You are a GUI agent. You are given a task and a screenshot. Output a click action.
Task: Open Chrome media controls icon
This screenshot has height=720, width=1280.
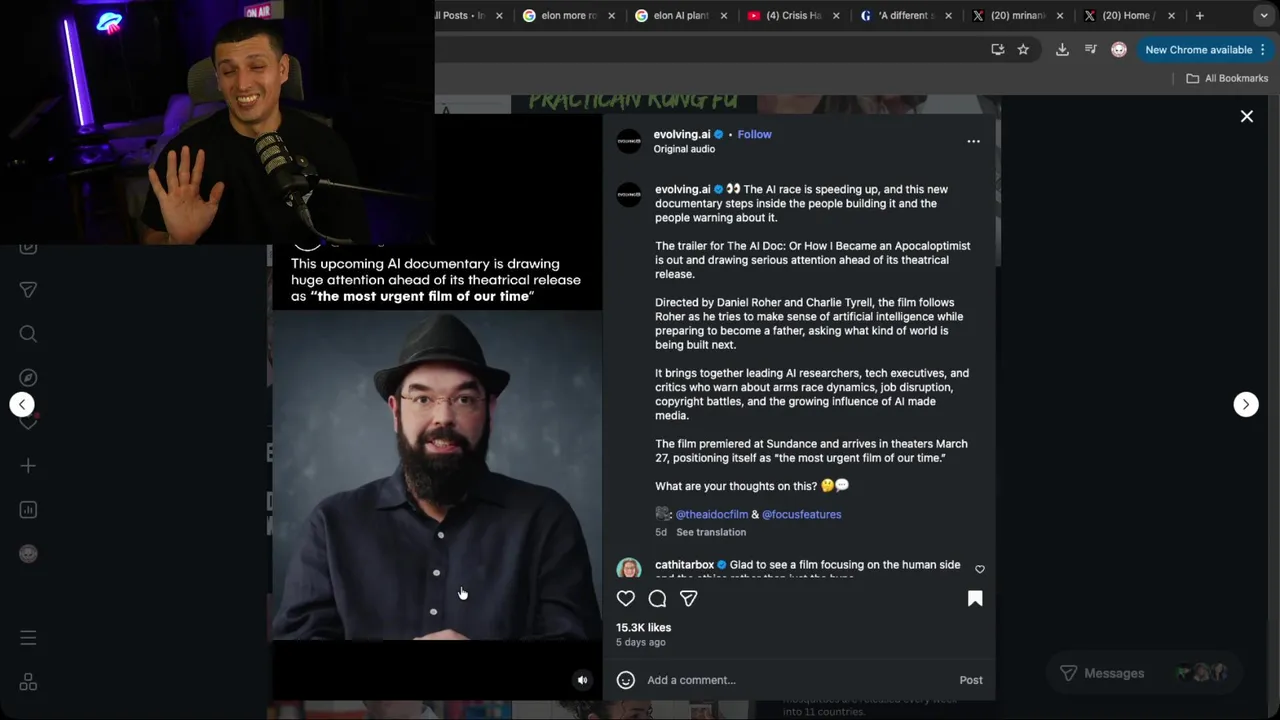[x=1091, y=49]
